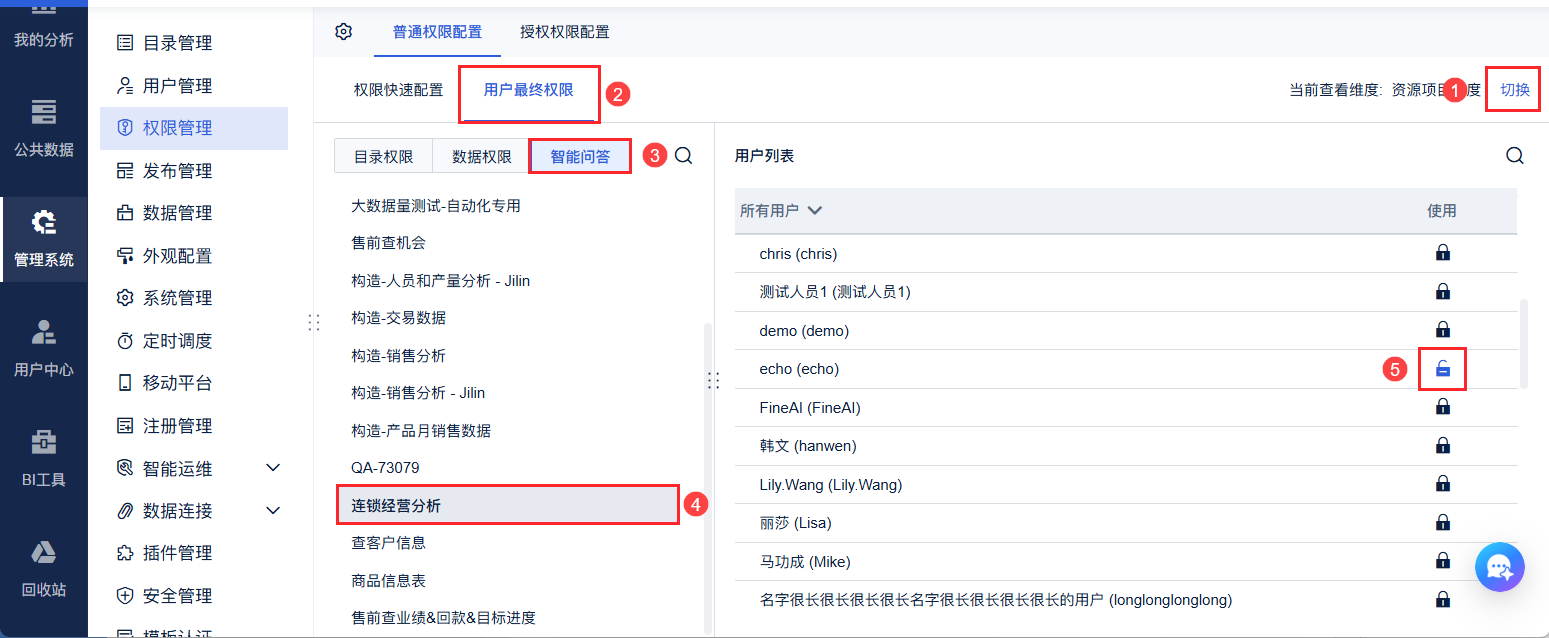Viewport: 1549px width, 638px height.
Task: Toggle usage lock for chris user
Action: pos(1442,253)
